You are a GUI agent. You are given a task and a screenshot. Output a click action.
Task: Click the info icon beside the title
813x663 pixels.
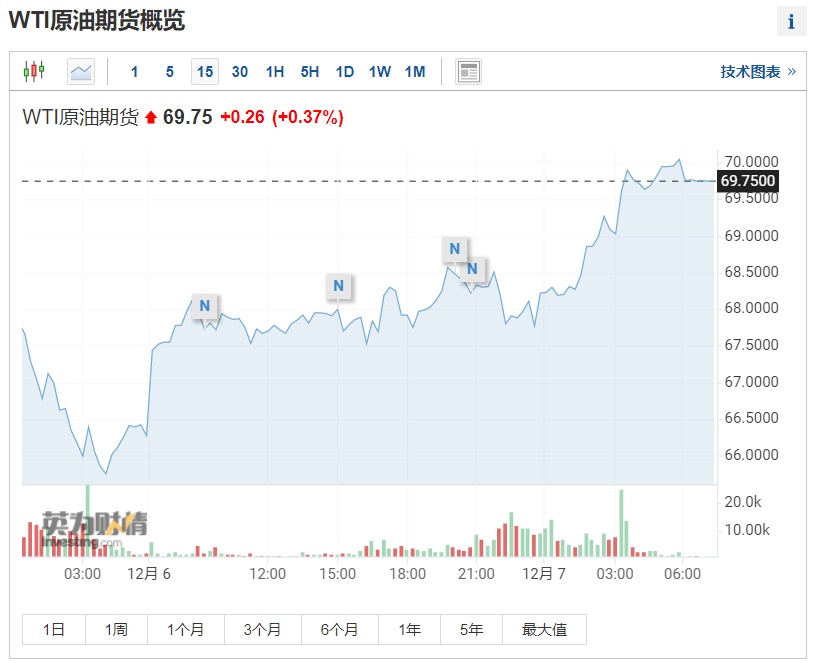[791, 22]
